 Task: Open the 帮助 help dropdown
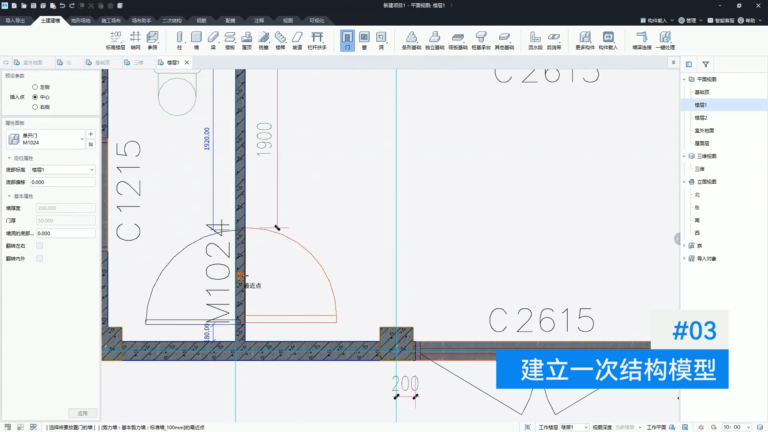(750, 21)
